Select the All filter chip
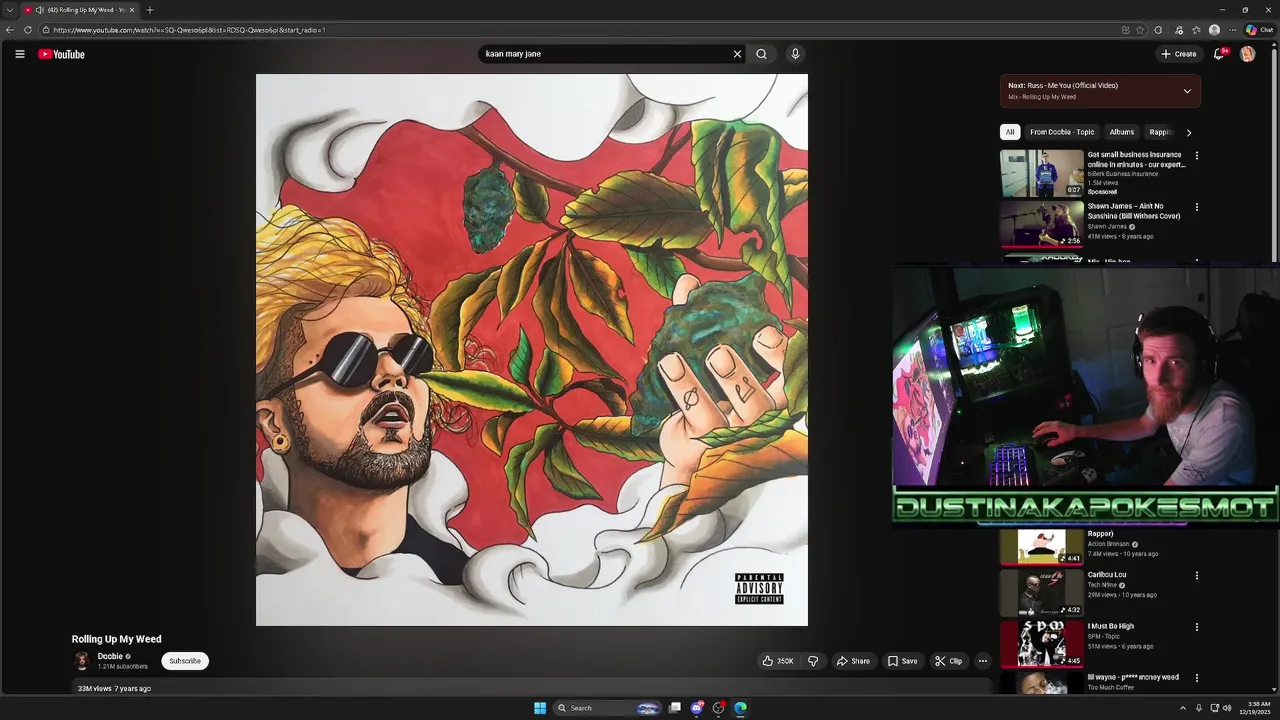1280x720 pixels. (1010, 132)
